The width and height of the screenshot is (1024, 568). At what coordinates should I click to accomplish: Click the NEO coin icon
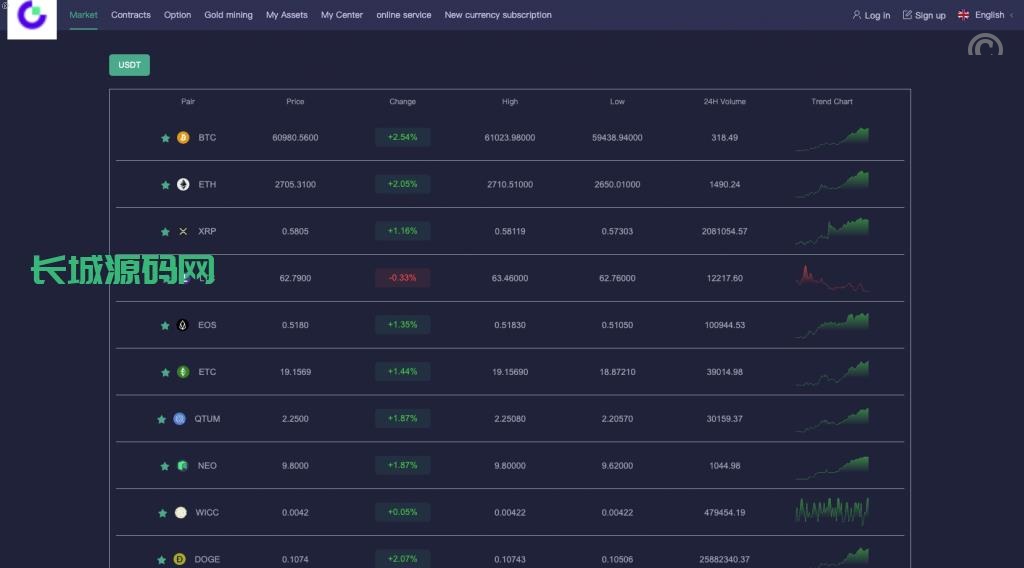[x=182, y=466]
